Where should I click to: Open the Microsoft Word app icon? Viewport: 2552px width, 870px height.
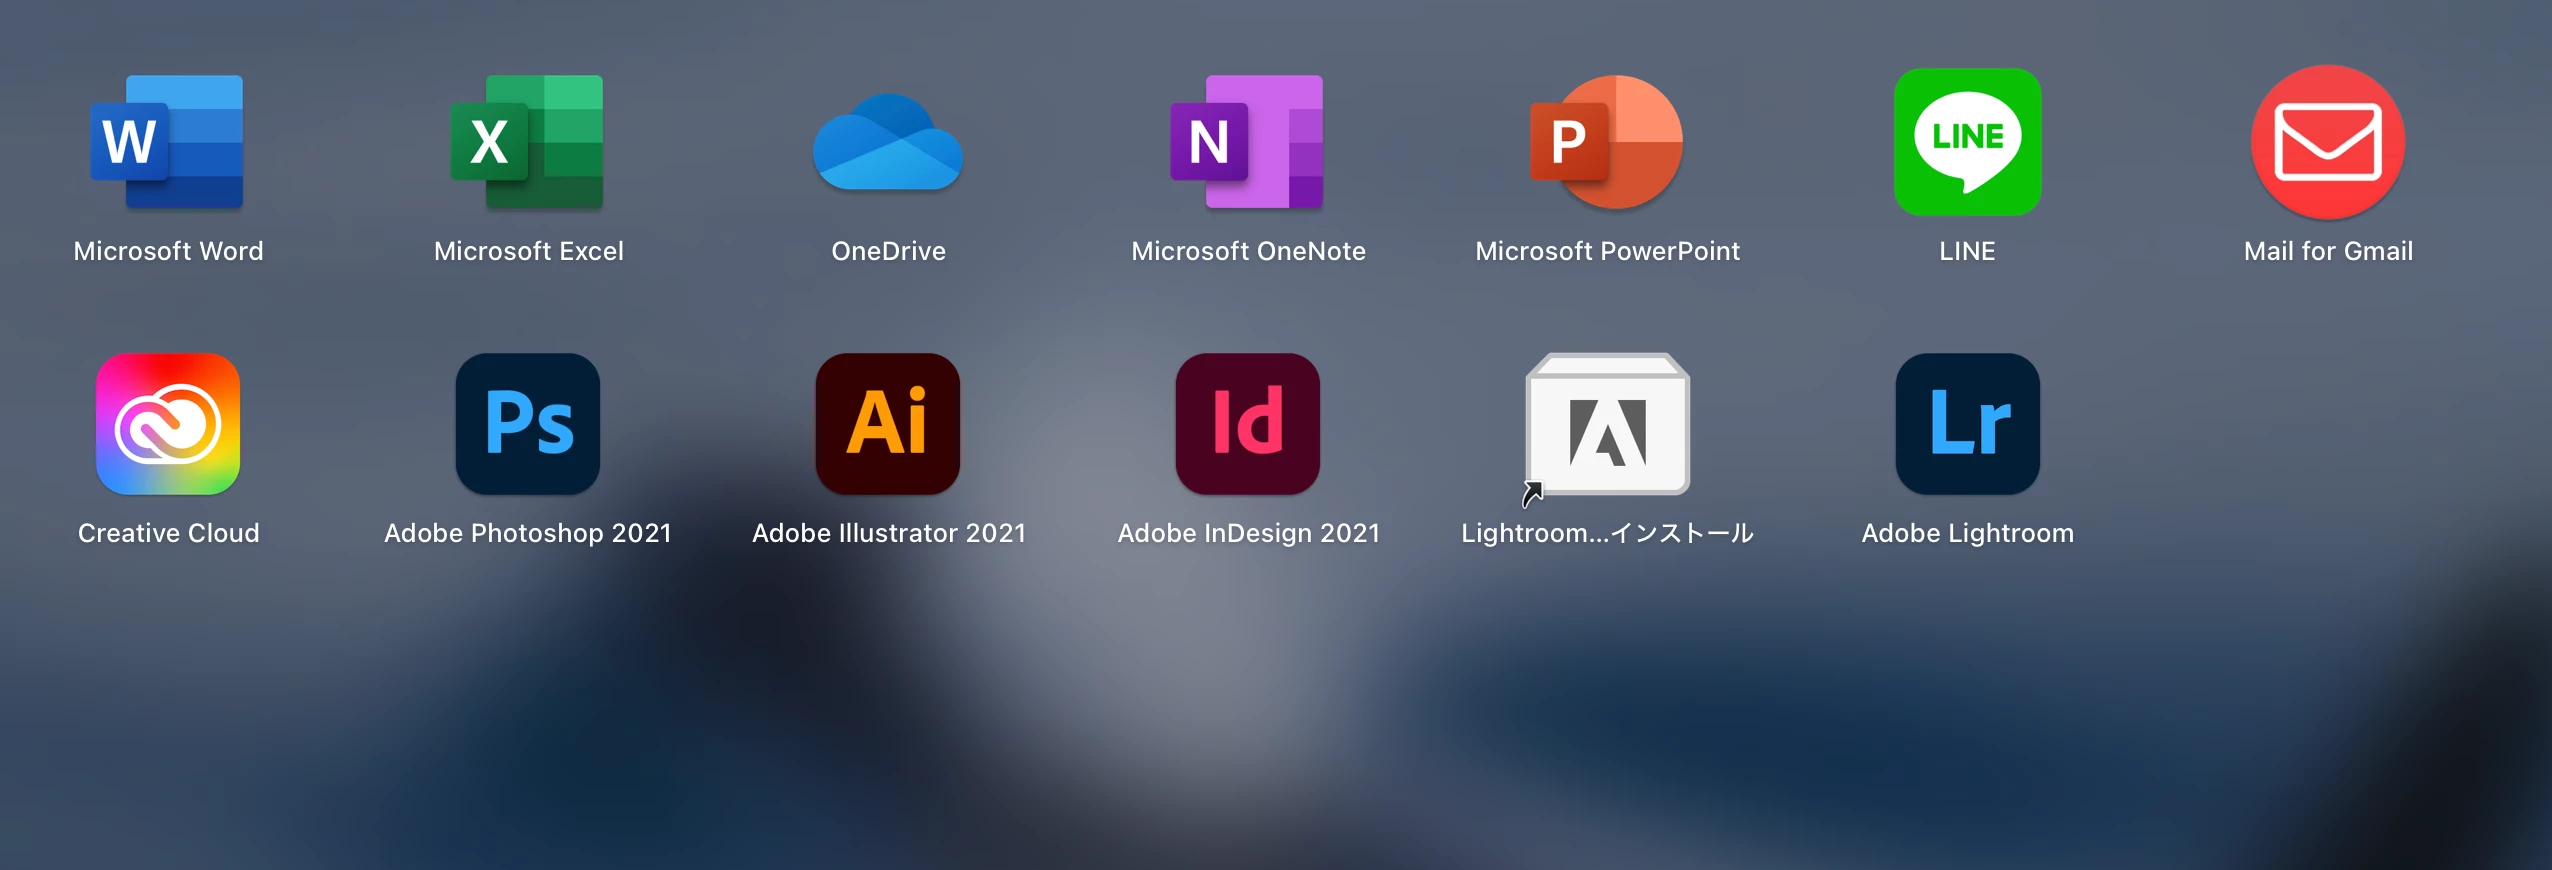point(167,141)
